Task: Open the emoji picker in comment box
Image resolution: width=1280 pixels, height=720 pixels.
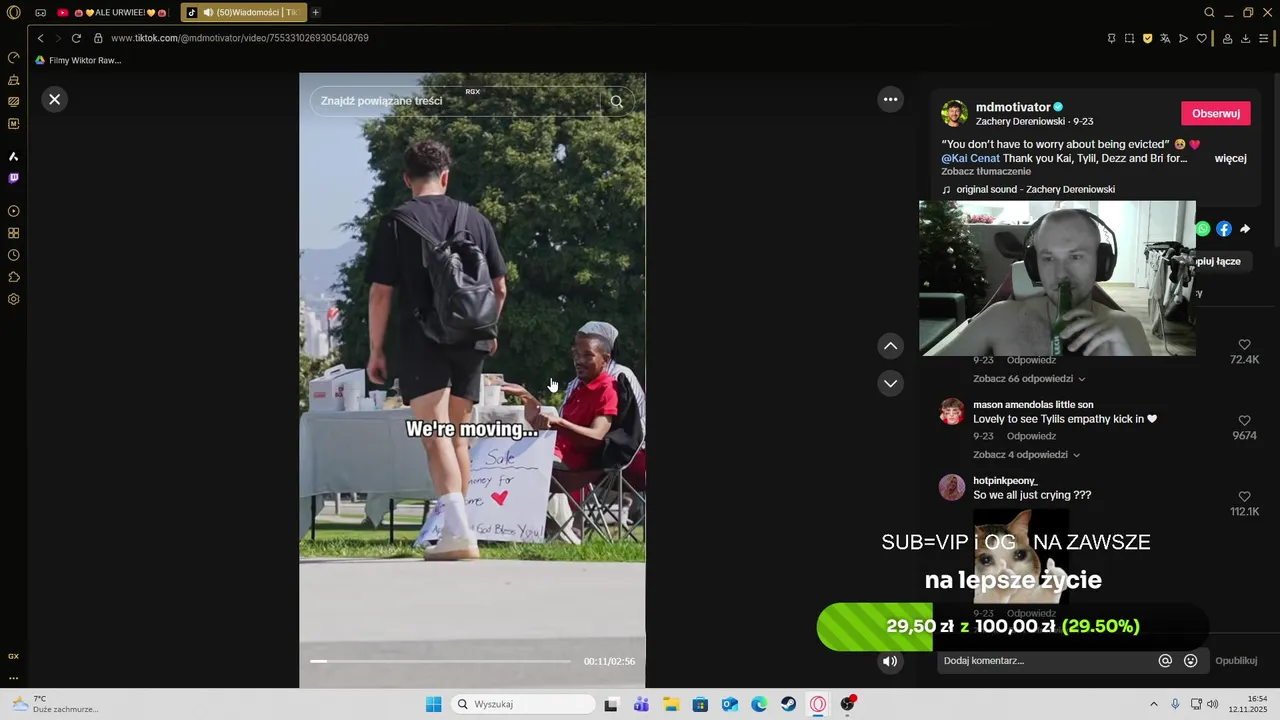Action: click(1190, 661)
